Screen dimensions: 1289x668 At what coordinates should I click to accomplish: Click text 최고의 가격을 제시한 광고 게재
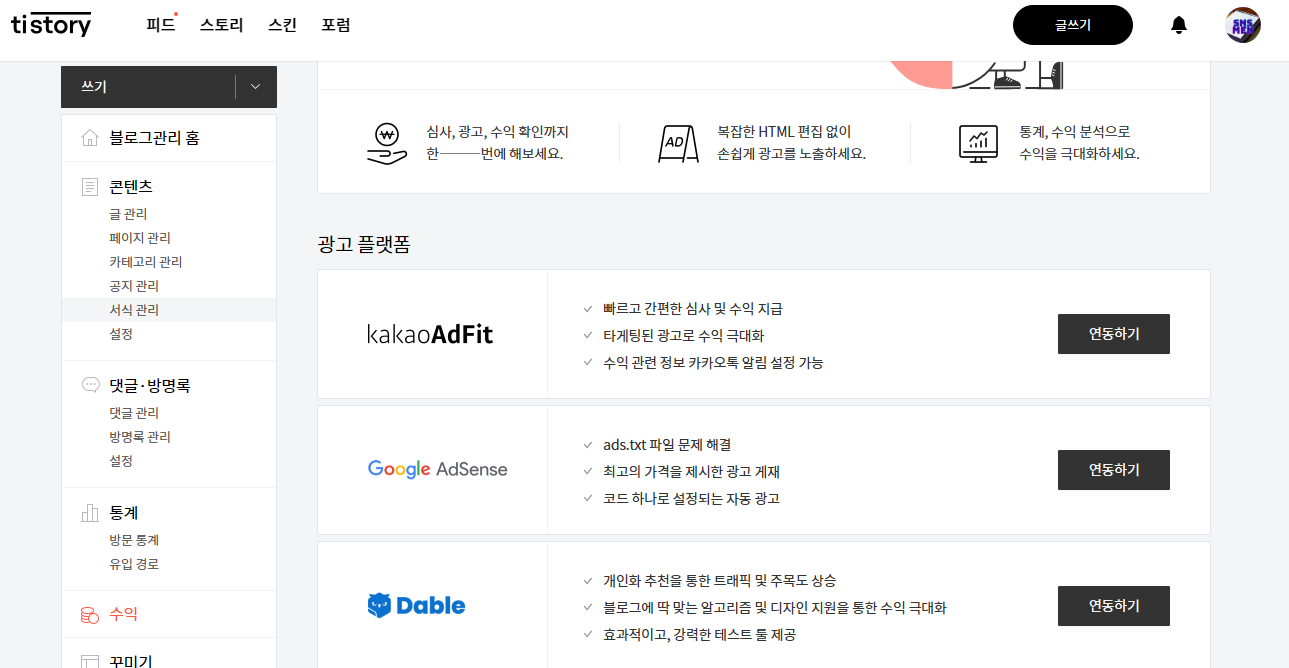(691, 471)
